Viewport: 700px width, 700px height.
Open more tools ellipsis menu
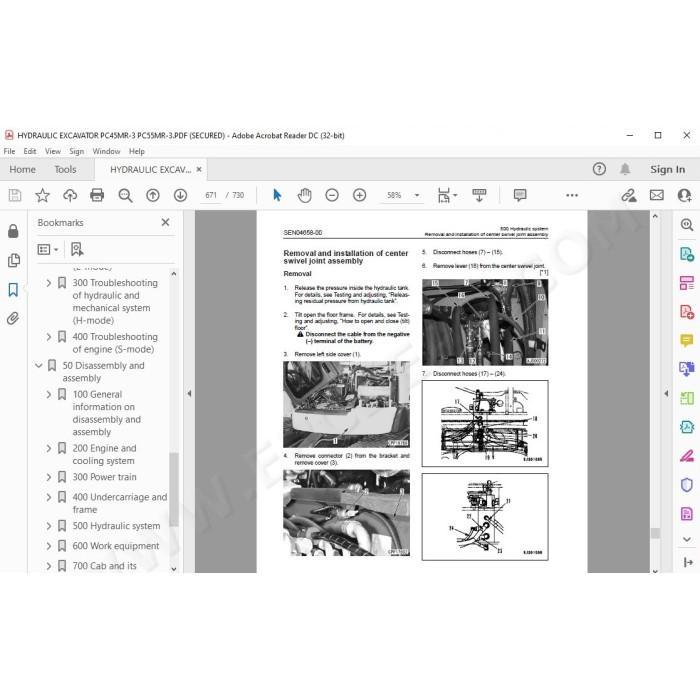(572, 195)
